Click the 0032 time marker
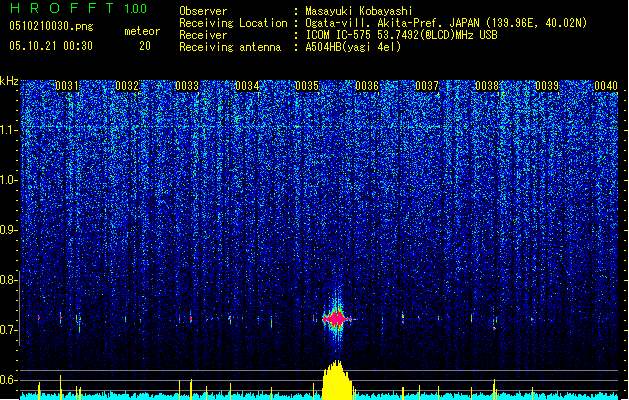The width and height of the screenshot is (629, 400). pyautogui.click(x=127, y=86)
